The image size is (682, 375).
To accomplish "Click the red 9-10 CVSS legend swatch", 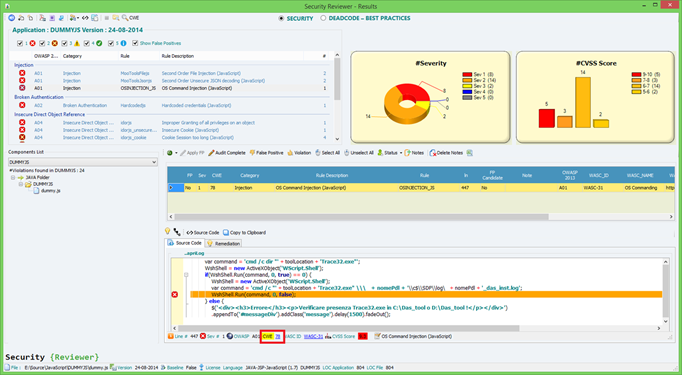I will tap(636, 74).
